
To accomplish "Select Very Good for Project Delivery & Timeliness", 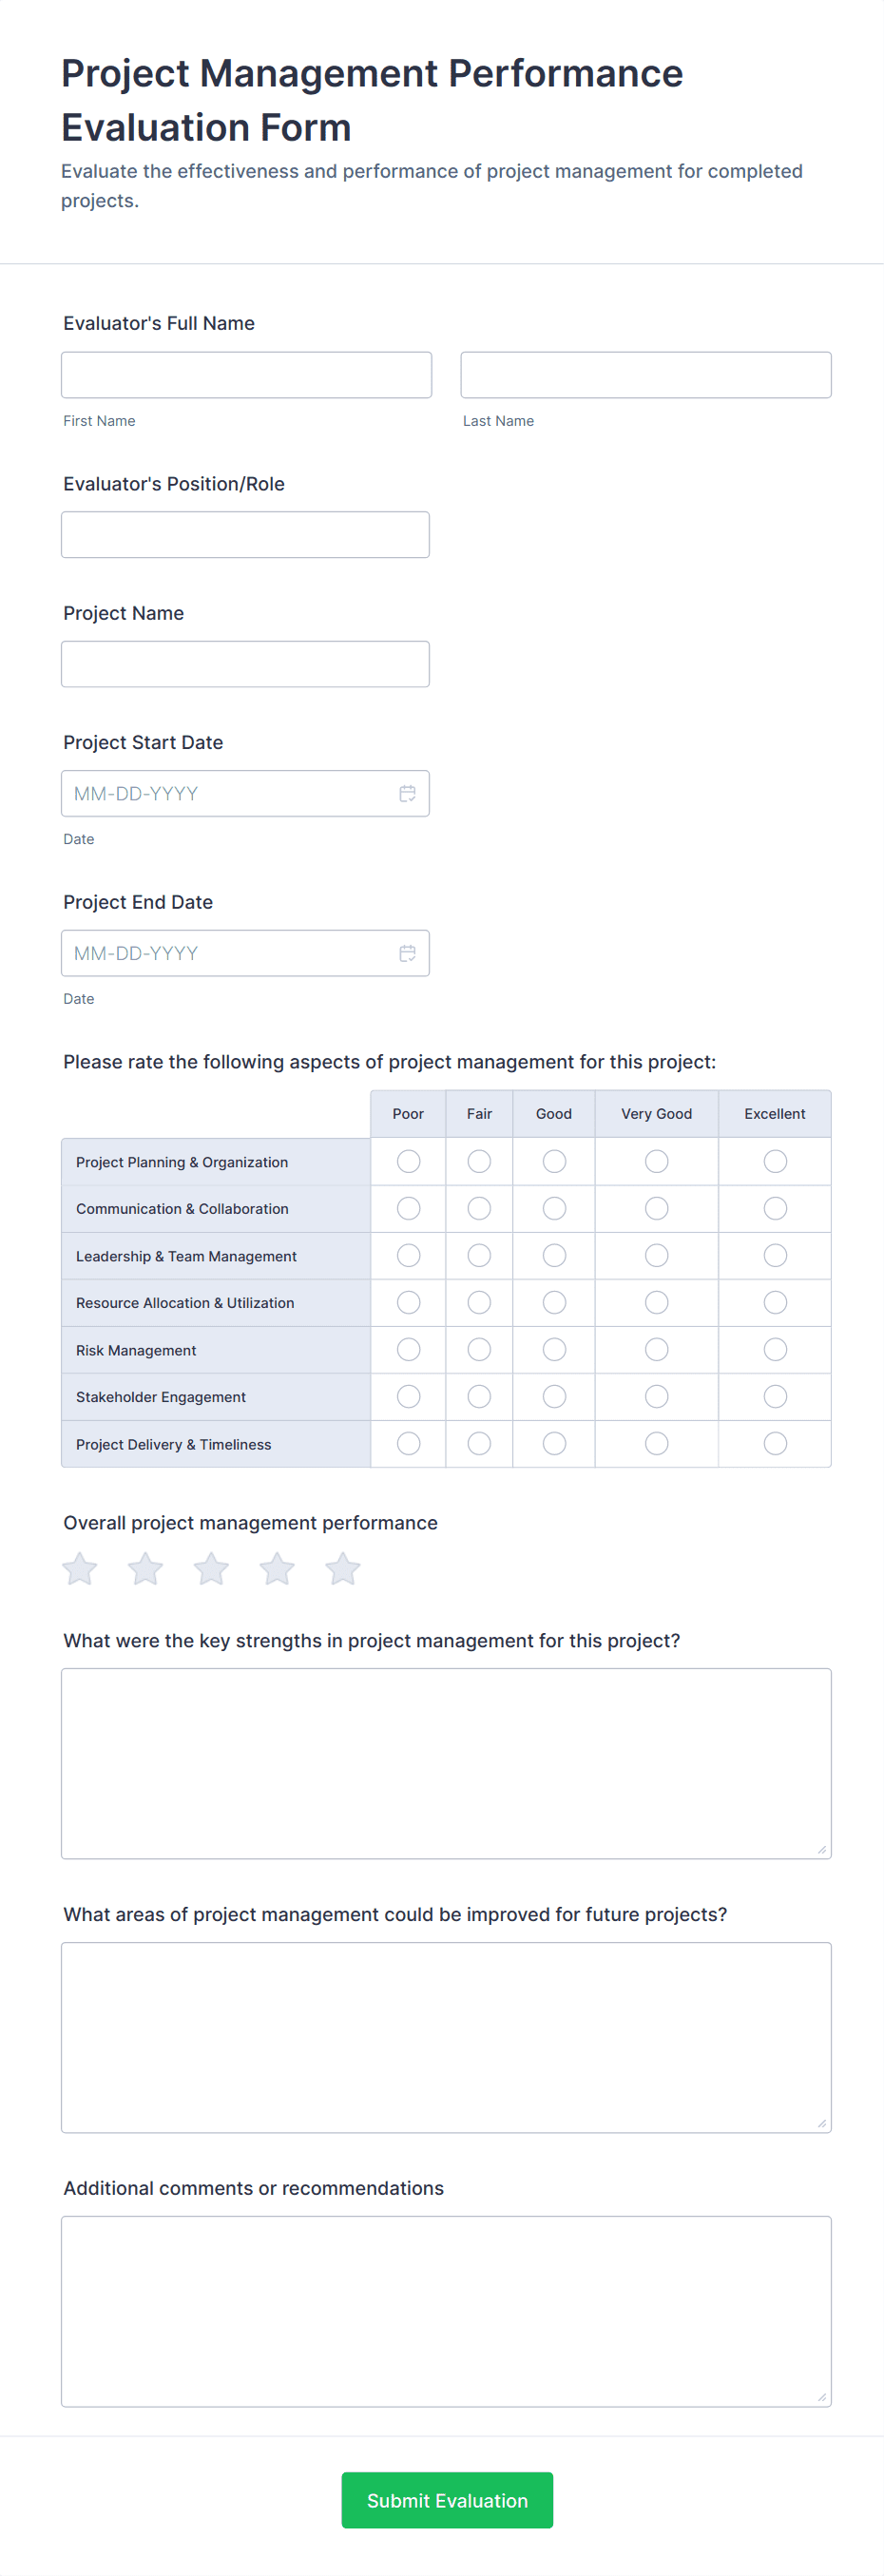I will 656,1443.
